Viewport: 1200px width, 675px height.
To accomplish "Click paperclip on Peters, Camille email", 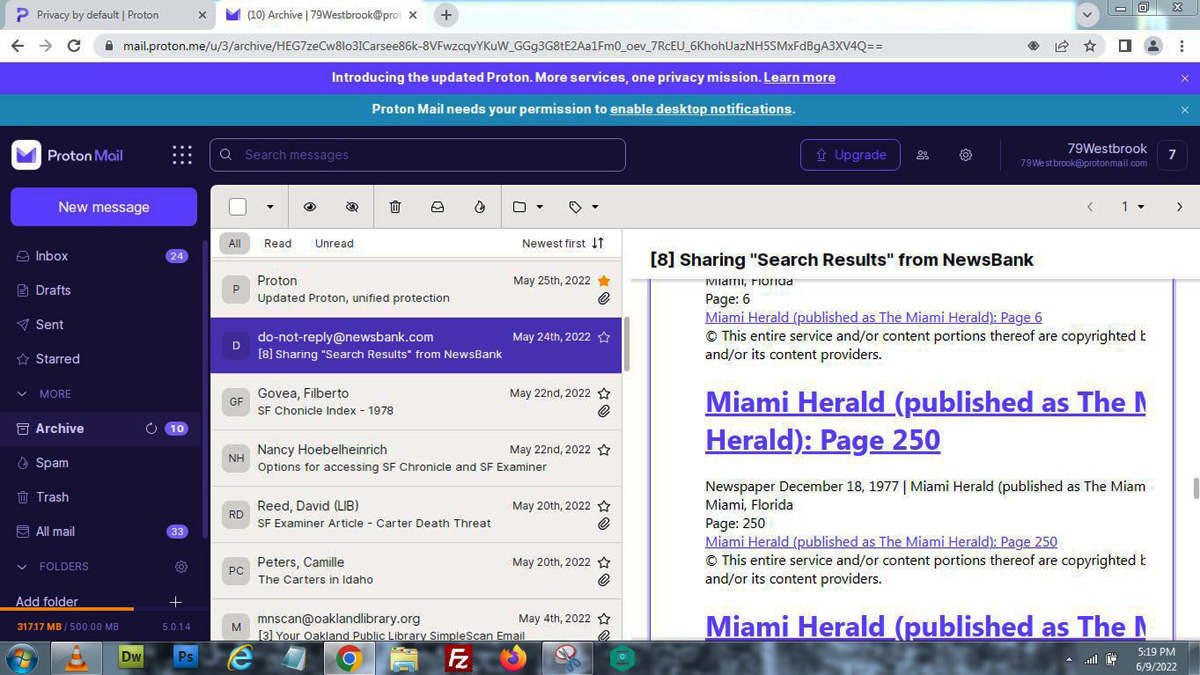I will [604, 580].
